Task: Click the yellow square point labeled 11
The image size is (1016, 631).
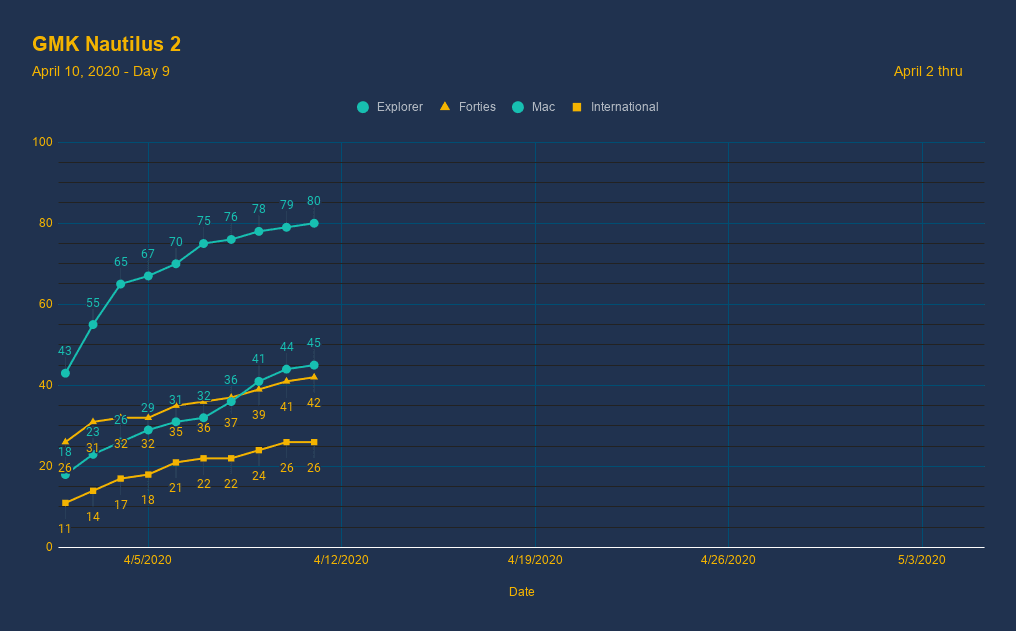Action: click(65, 503)
